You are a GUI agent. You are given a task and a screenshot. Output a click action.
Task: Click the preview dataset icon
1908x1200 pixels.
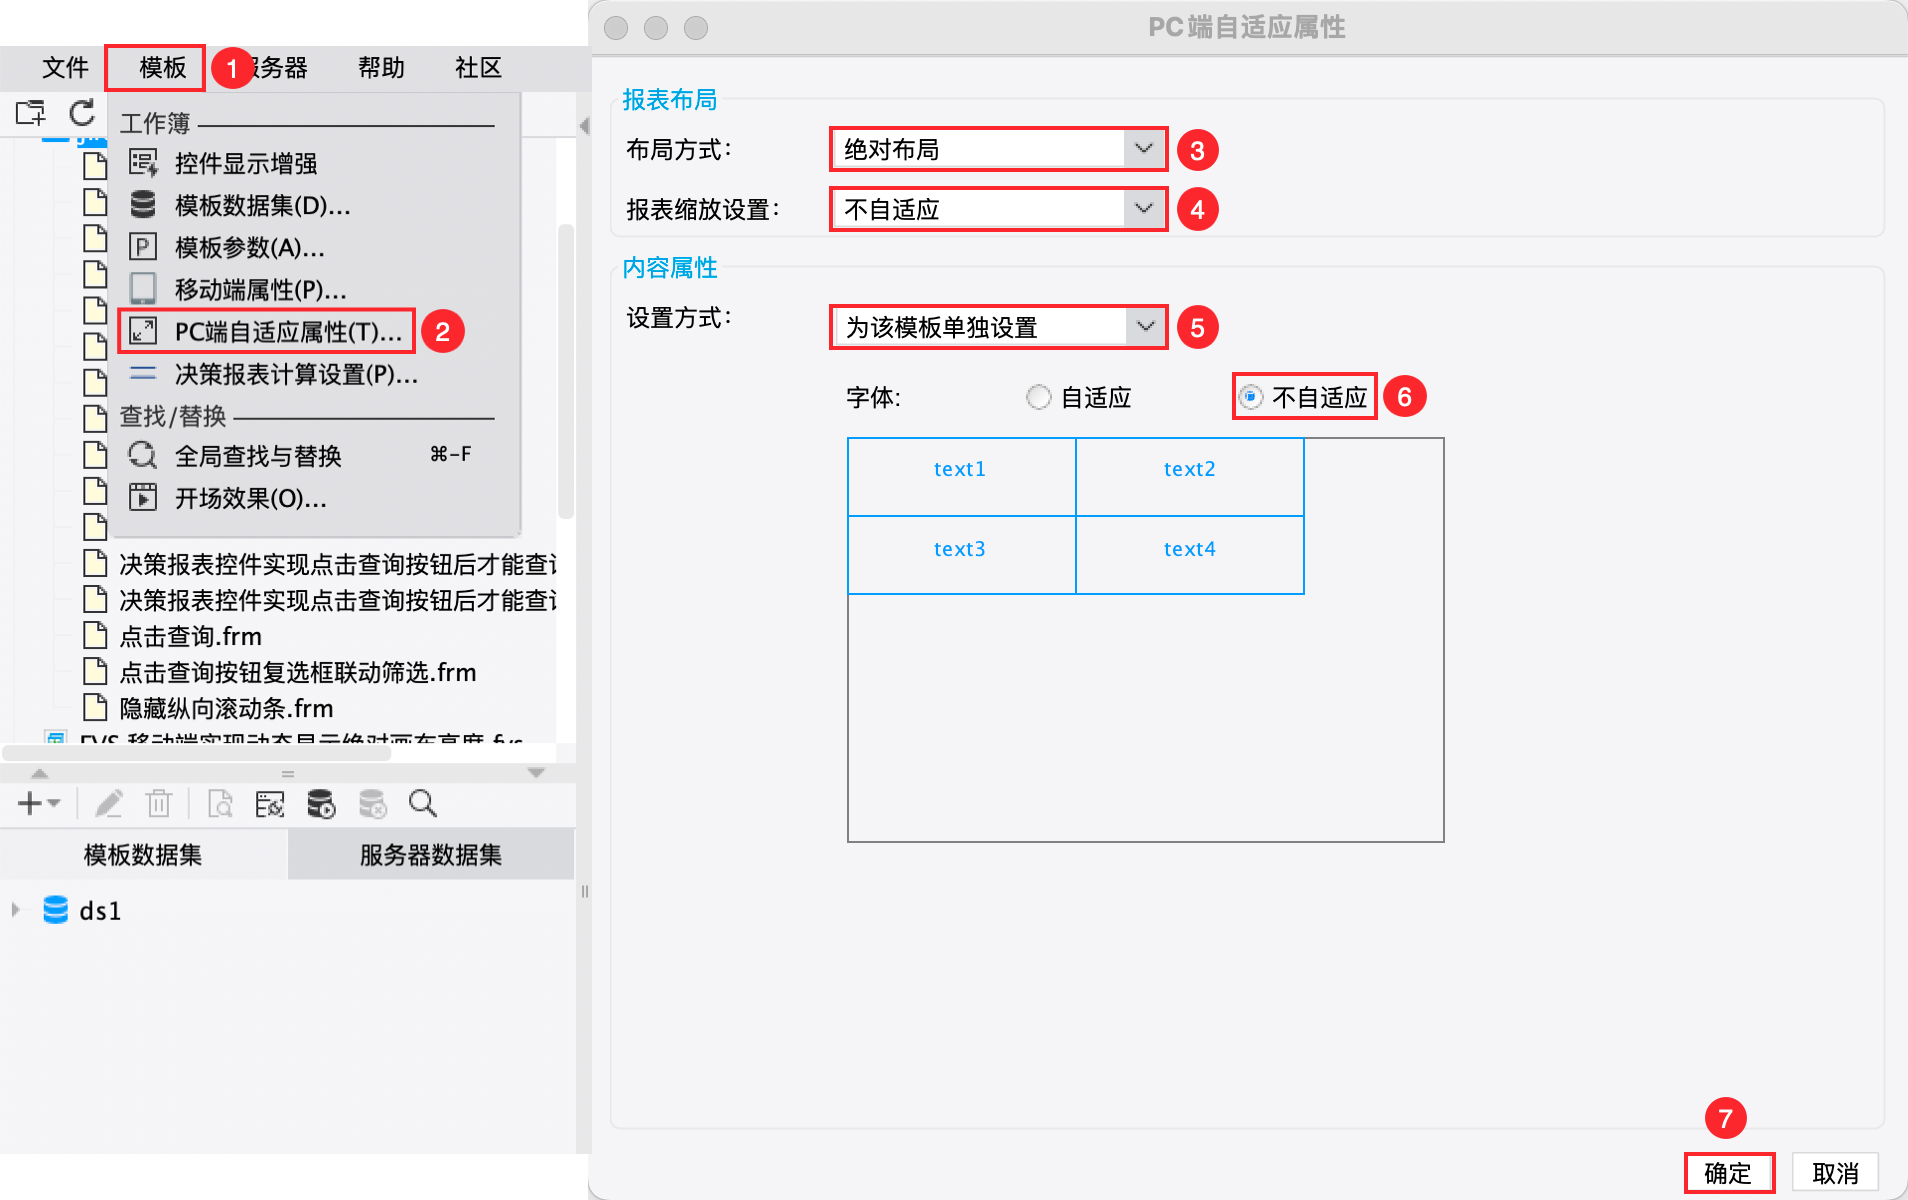[x=220, y=803]
